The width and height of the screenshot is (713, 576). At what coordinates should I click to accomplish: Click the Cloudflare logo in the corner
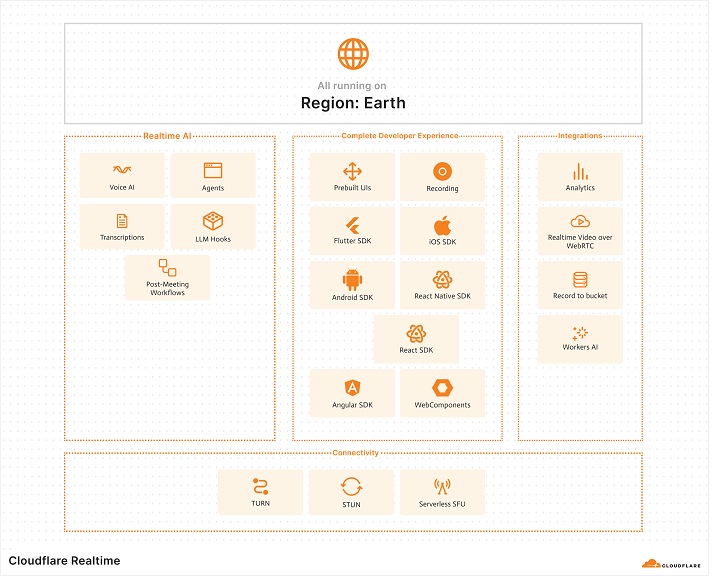pyautogui.click(x=671, y=564)
